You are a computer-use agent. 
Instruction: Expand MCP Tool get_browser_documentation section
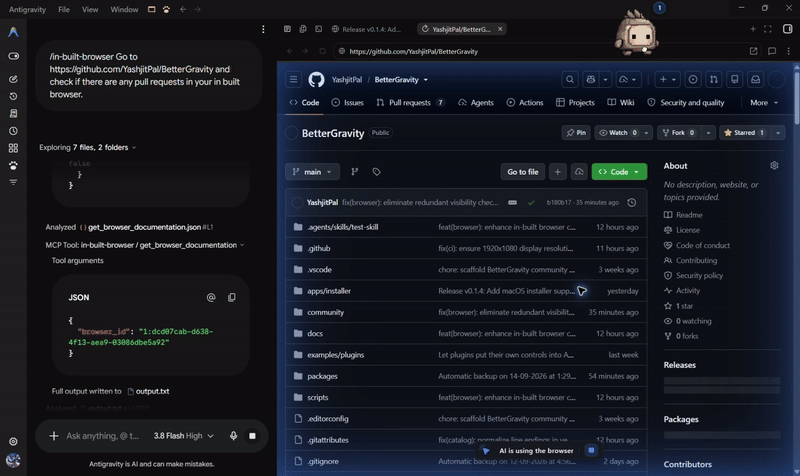coord(145,245)
